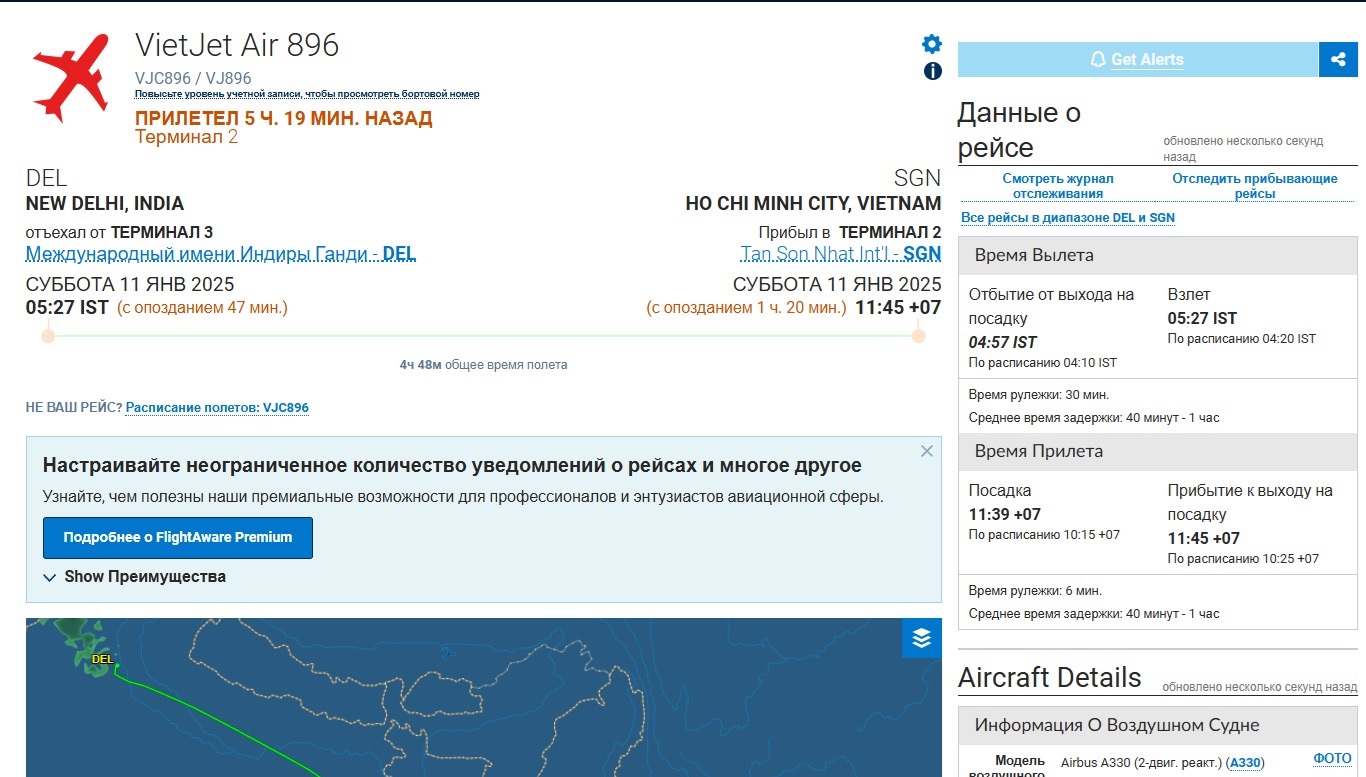Image resolution: width=1366 pixels, height=777 pixels.
Task: Click departure delay text с опозданием 47 мин.
Action: [x=202, y=308]
